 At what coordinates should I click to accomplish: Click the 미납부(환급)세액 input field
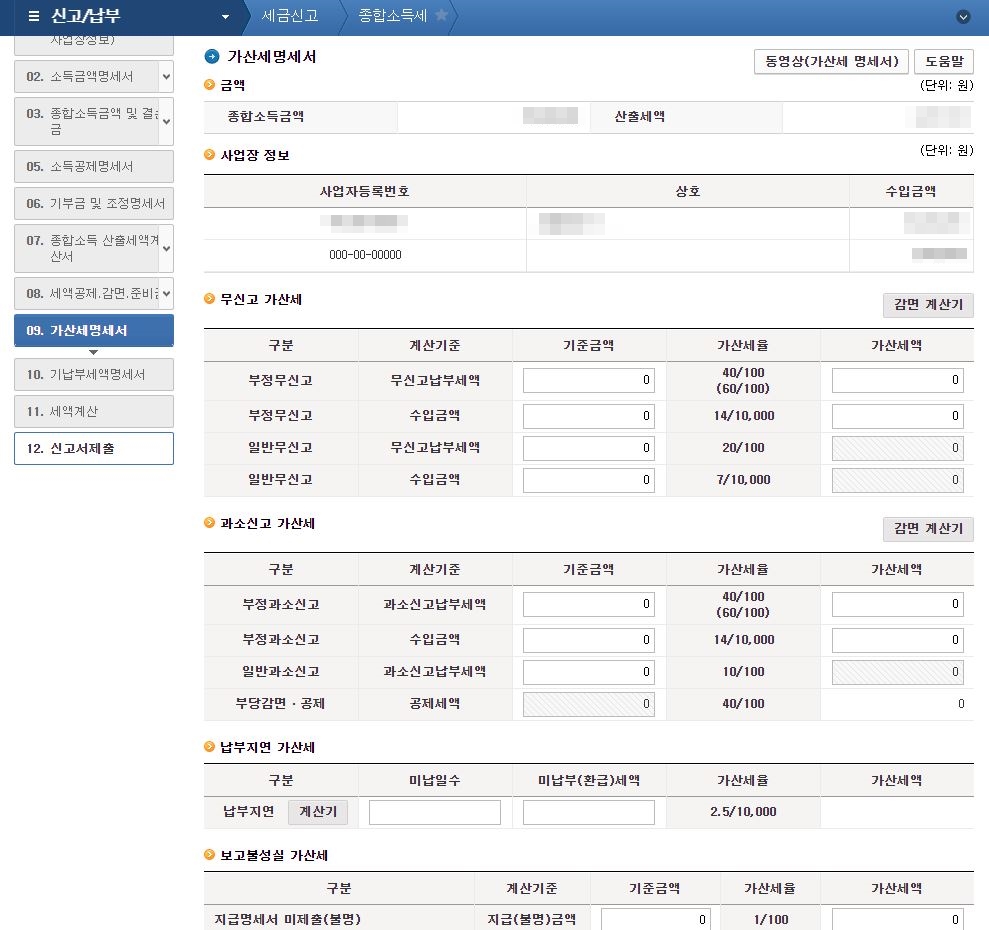click(588, 812)
